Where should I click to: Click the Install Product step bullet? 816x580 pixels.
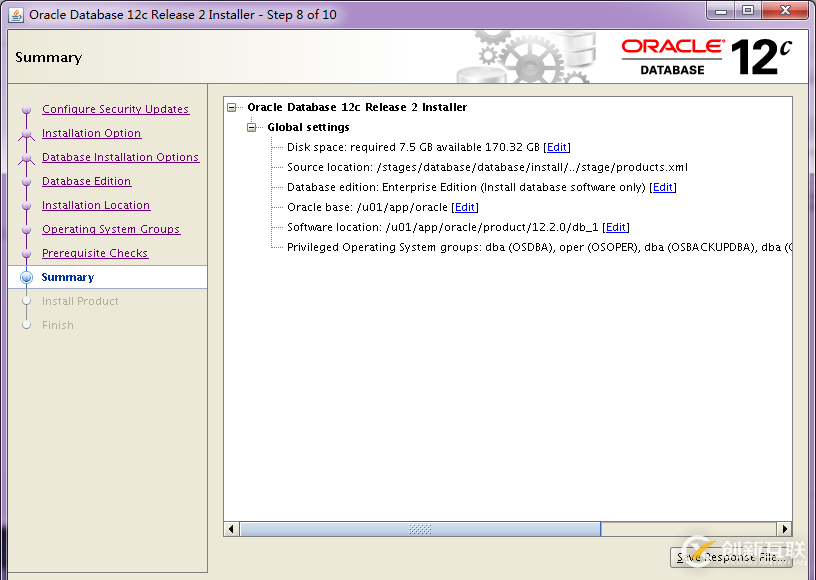pyautogui.click(x=27, y=301)
